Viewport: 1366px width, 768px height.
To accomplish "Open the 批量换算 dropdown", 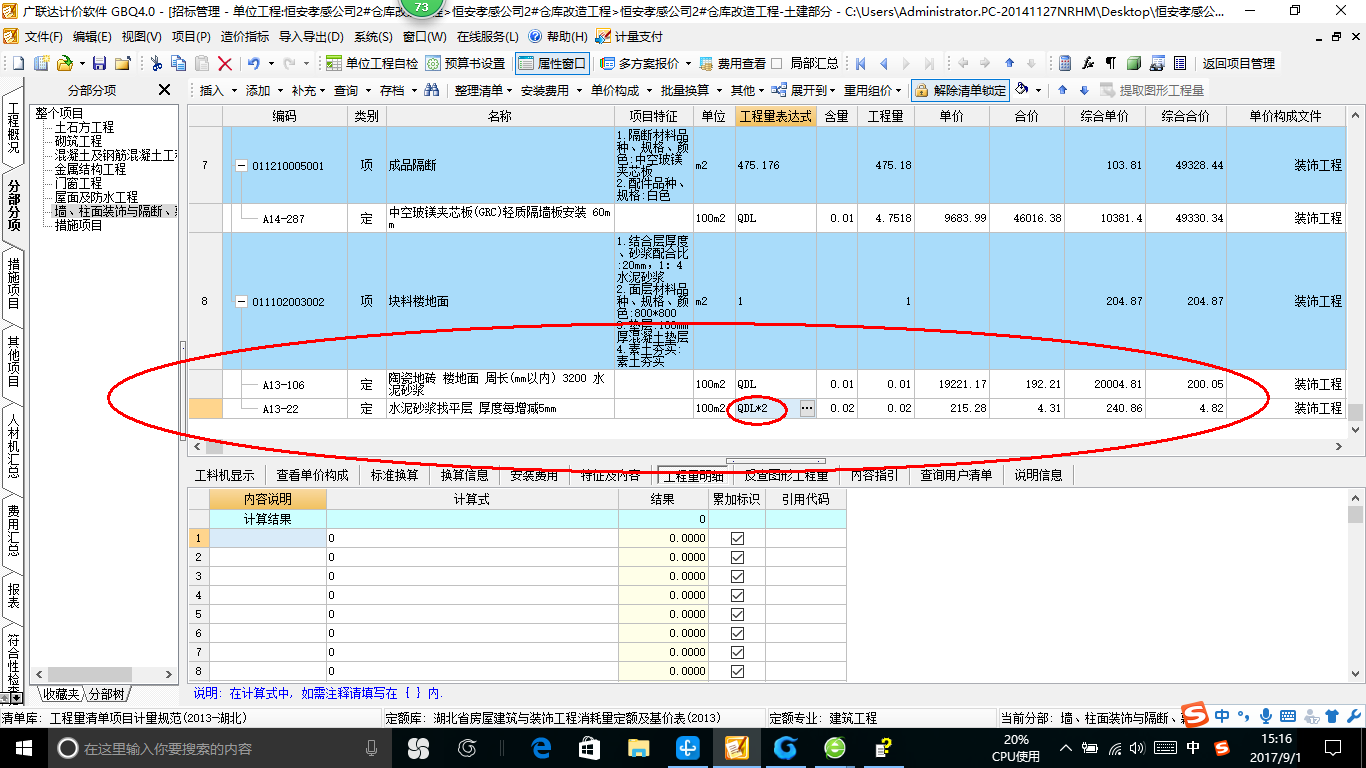I will [691, 90].
